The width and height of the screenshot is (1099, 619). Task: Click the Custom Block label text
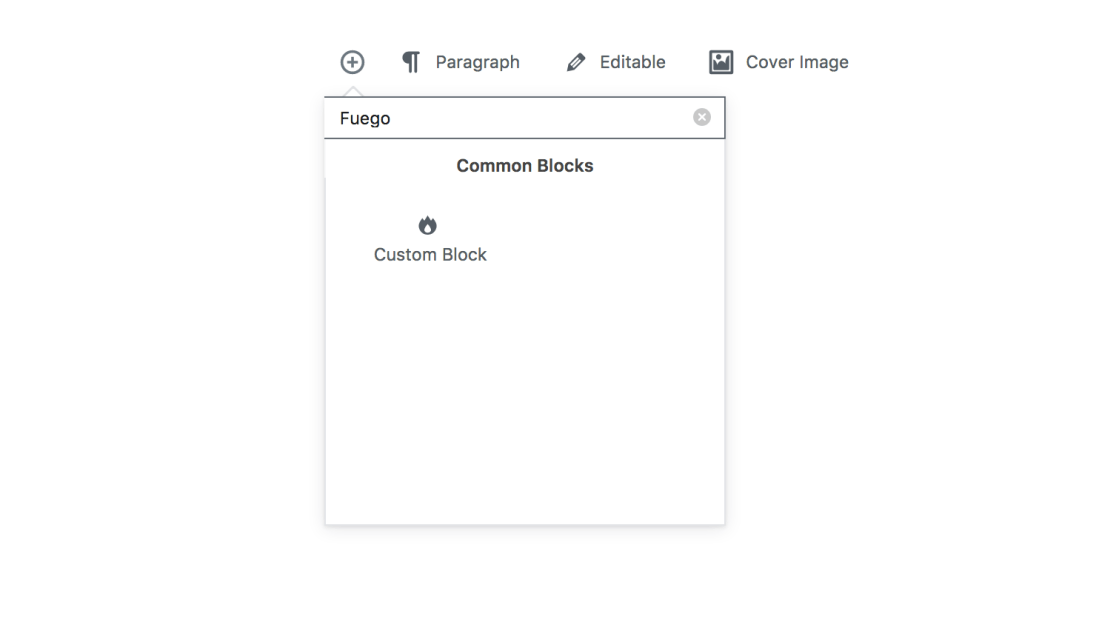429,254
